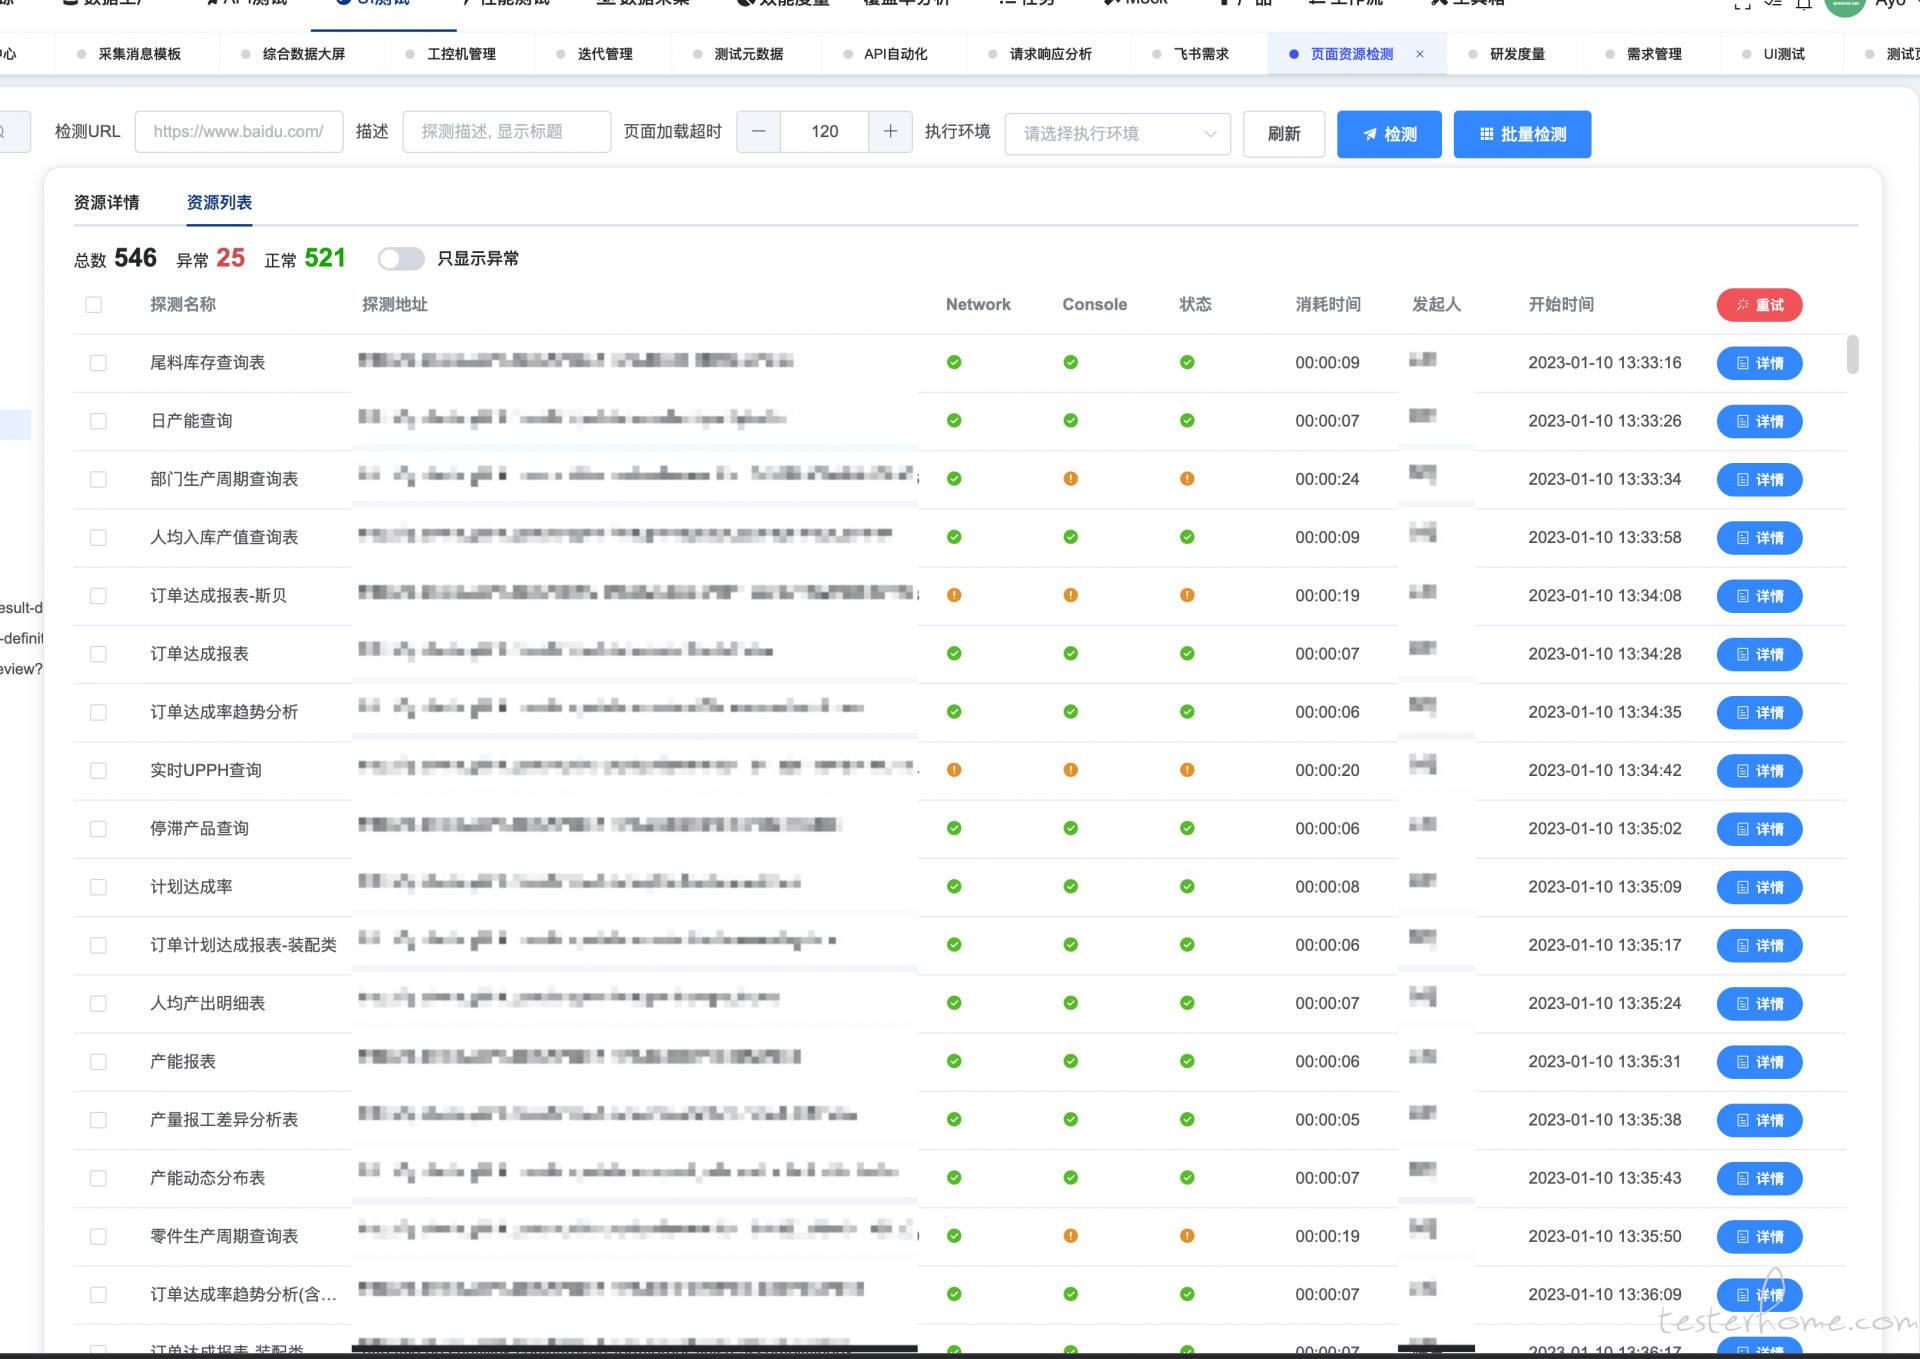Focus the 描述 description input field
The height and width of the screenshot is (1359, 1920).
click(506, 132)
